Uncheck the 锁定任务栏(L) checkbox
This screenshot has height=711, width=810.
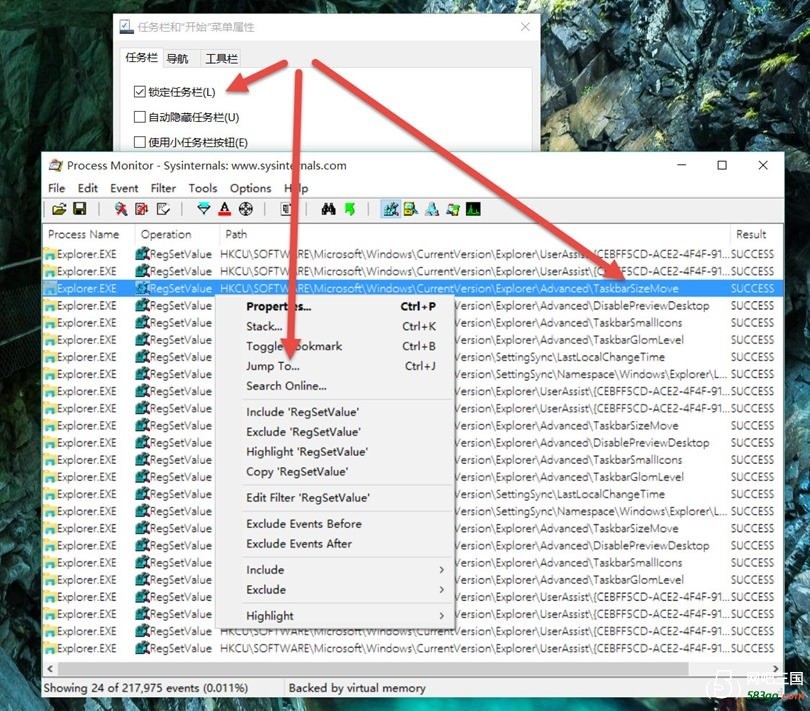pos(139,91)
